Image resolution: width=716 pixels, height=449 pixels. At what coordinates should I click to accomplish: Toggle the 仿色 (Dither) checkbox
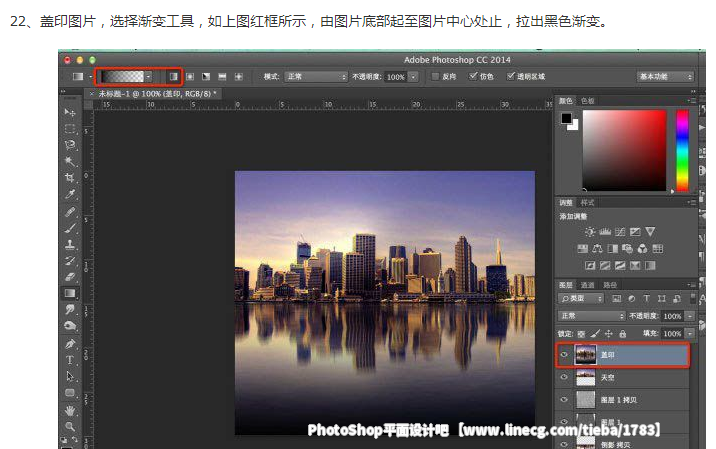473,76
